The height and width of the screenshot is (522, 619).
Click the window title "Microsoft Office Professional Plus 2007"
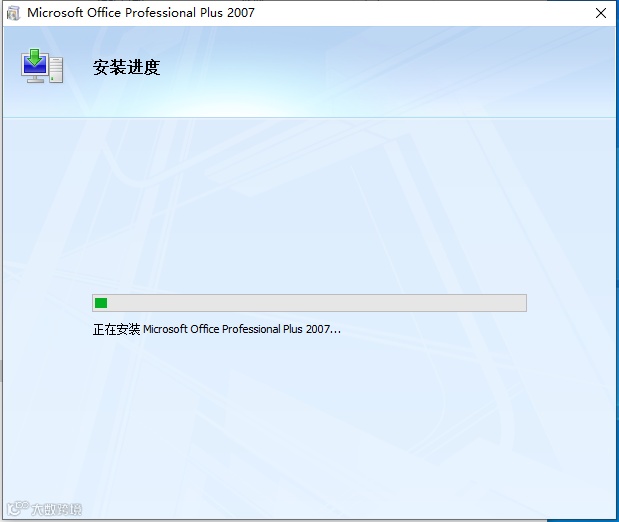(x=141, y=13)
